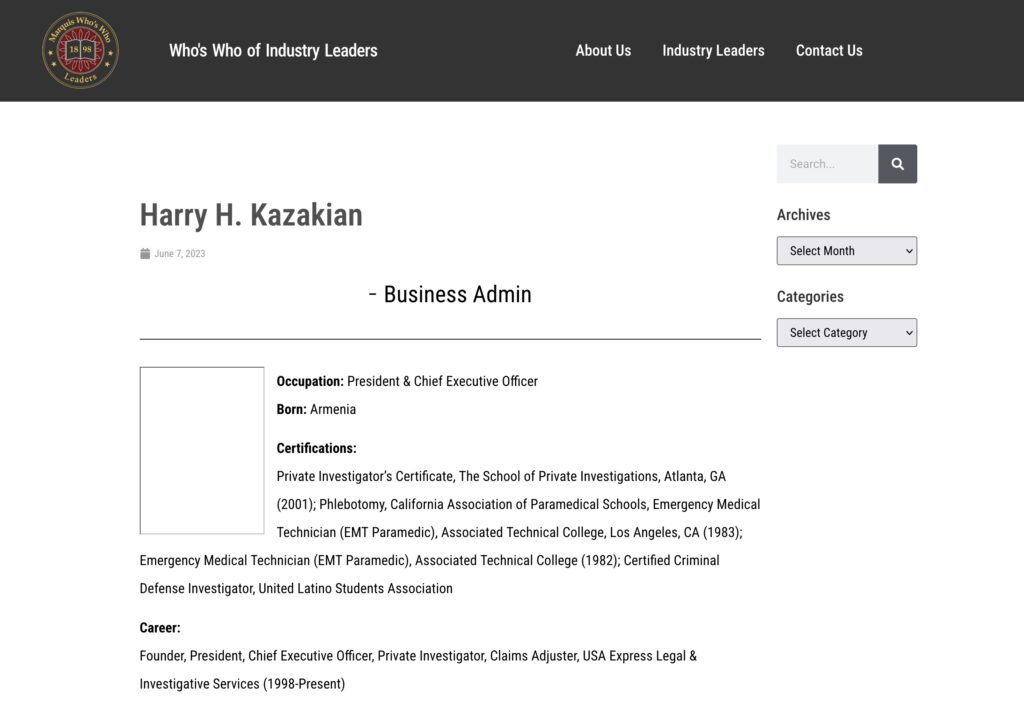Click the Career label text
The width and height of the screenshot is (1024, 701).
(160, 628)
